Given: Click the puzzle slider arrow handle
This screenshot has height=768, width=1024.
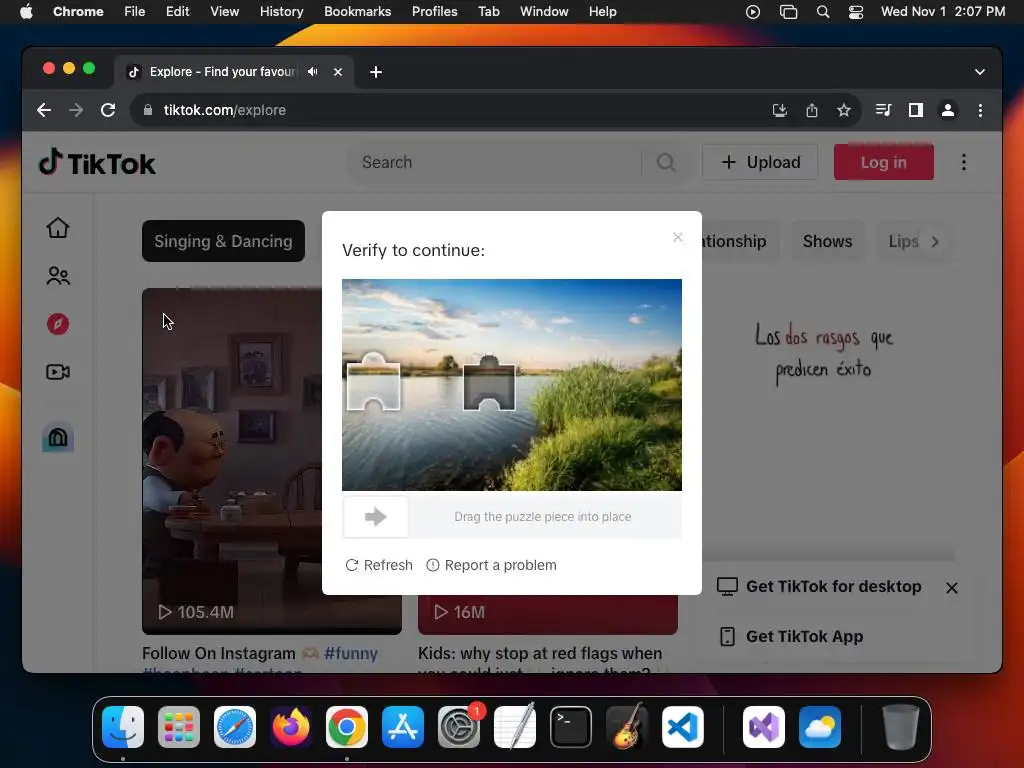Looking at the screenshot, I should [376, 517].
